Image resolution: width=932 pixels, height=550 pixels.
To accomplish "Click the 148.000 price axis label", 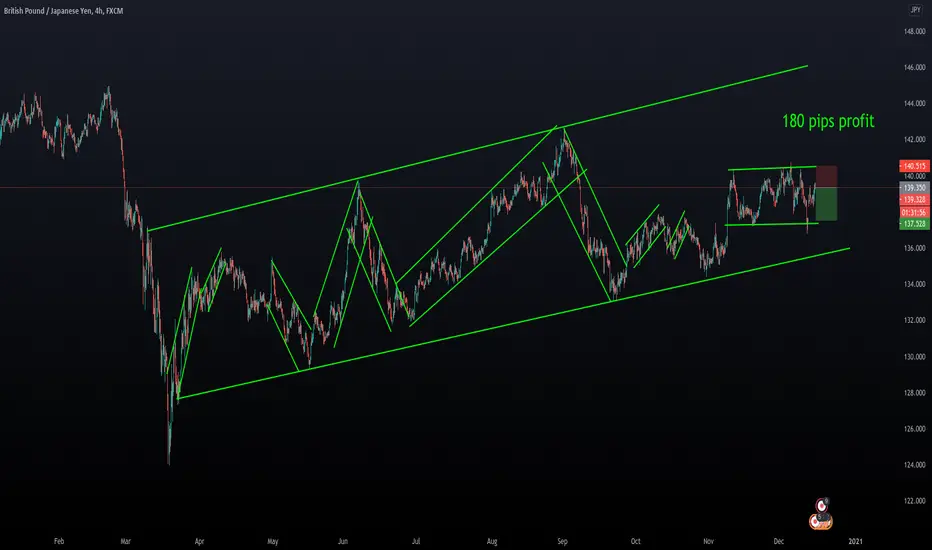I will click(914, 32).
